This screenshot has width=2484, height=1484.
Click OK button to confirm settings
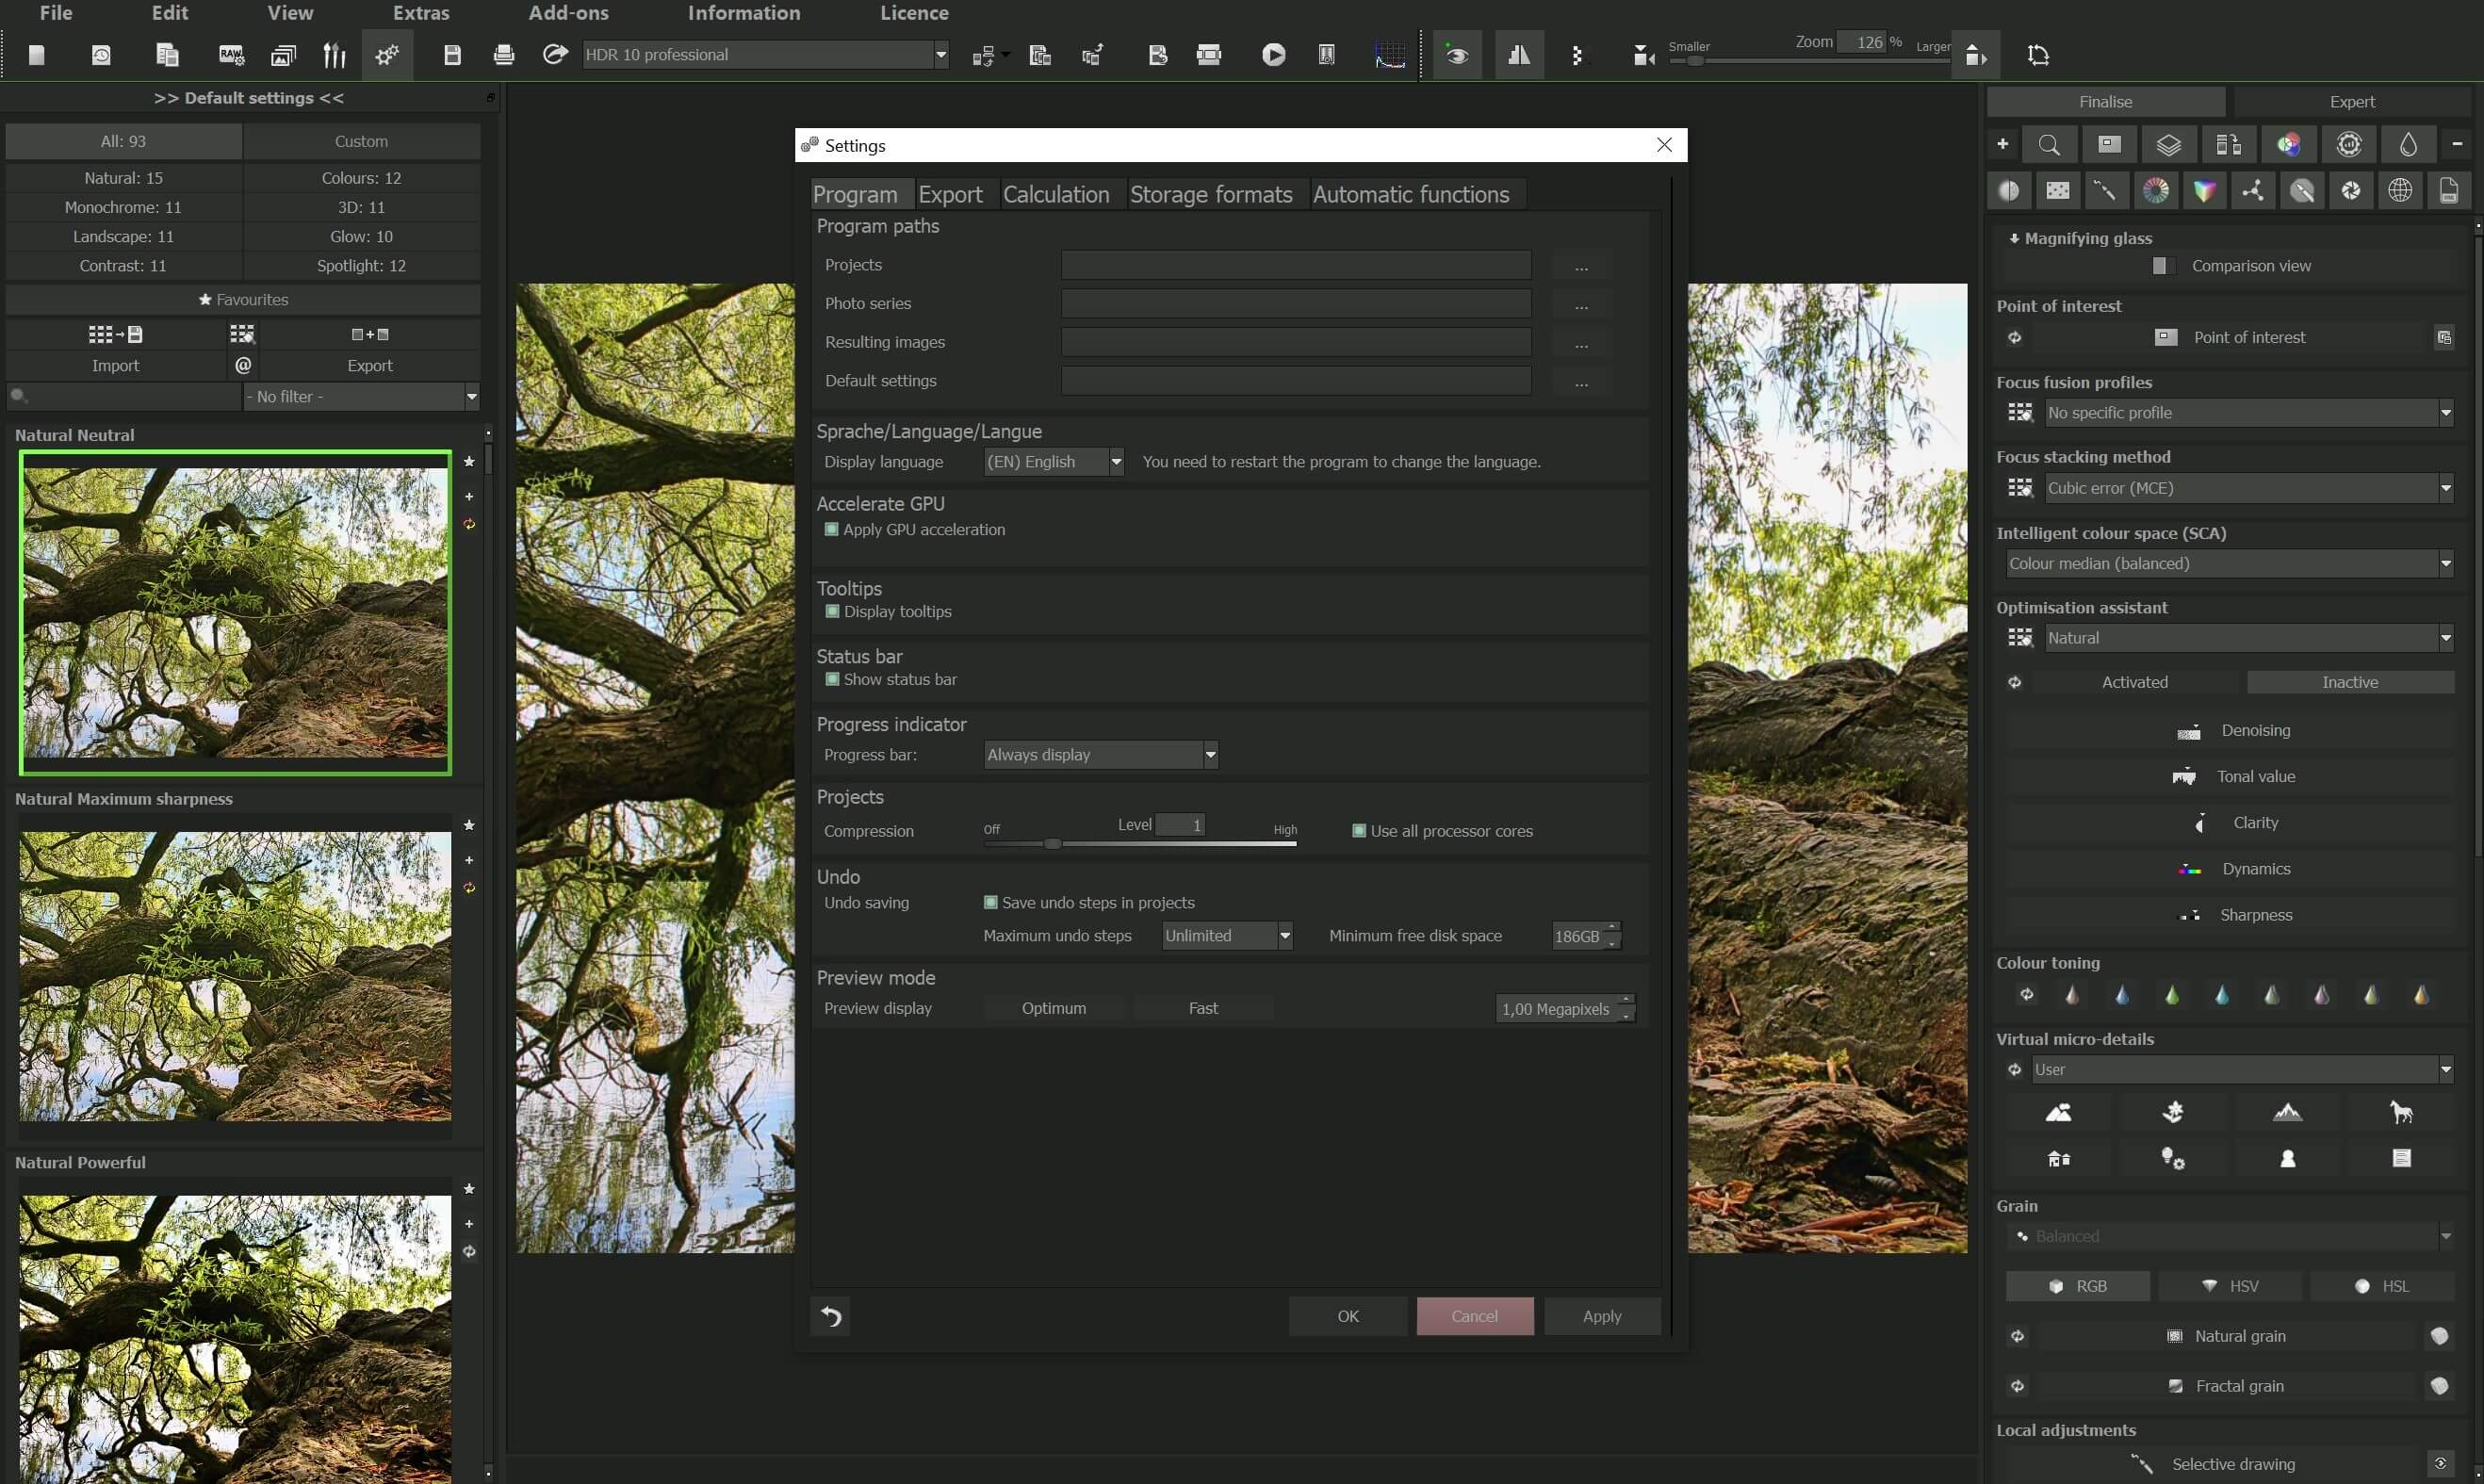click(1347, 1314)
